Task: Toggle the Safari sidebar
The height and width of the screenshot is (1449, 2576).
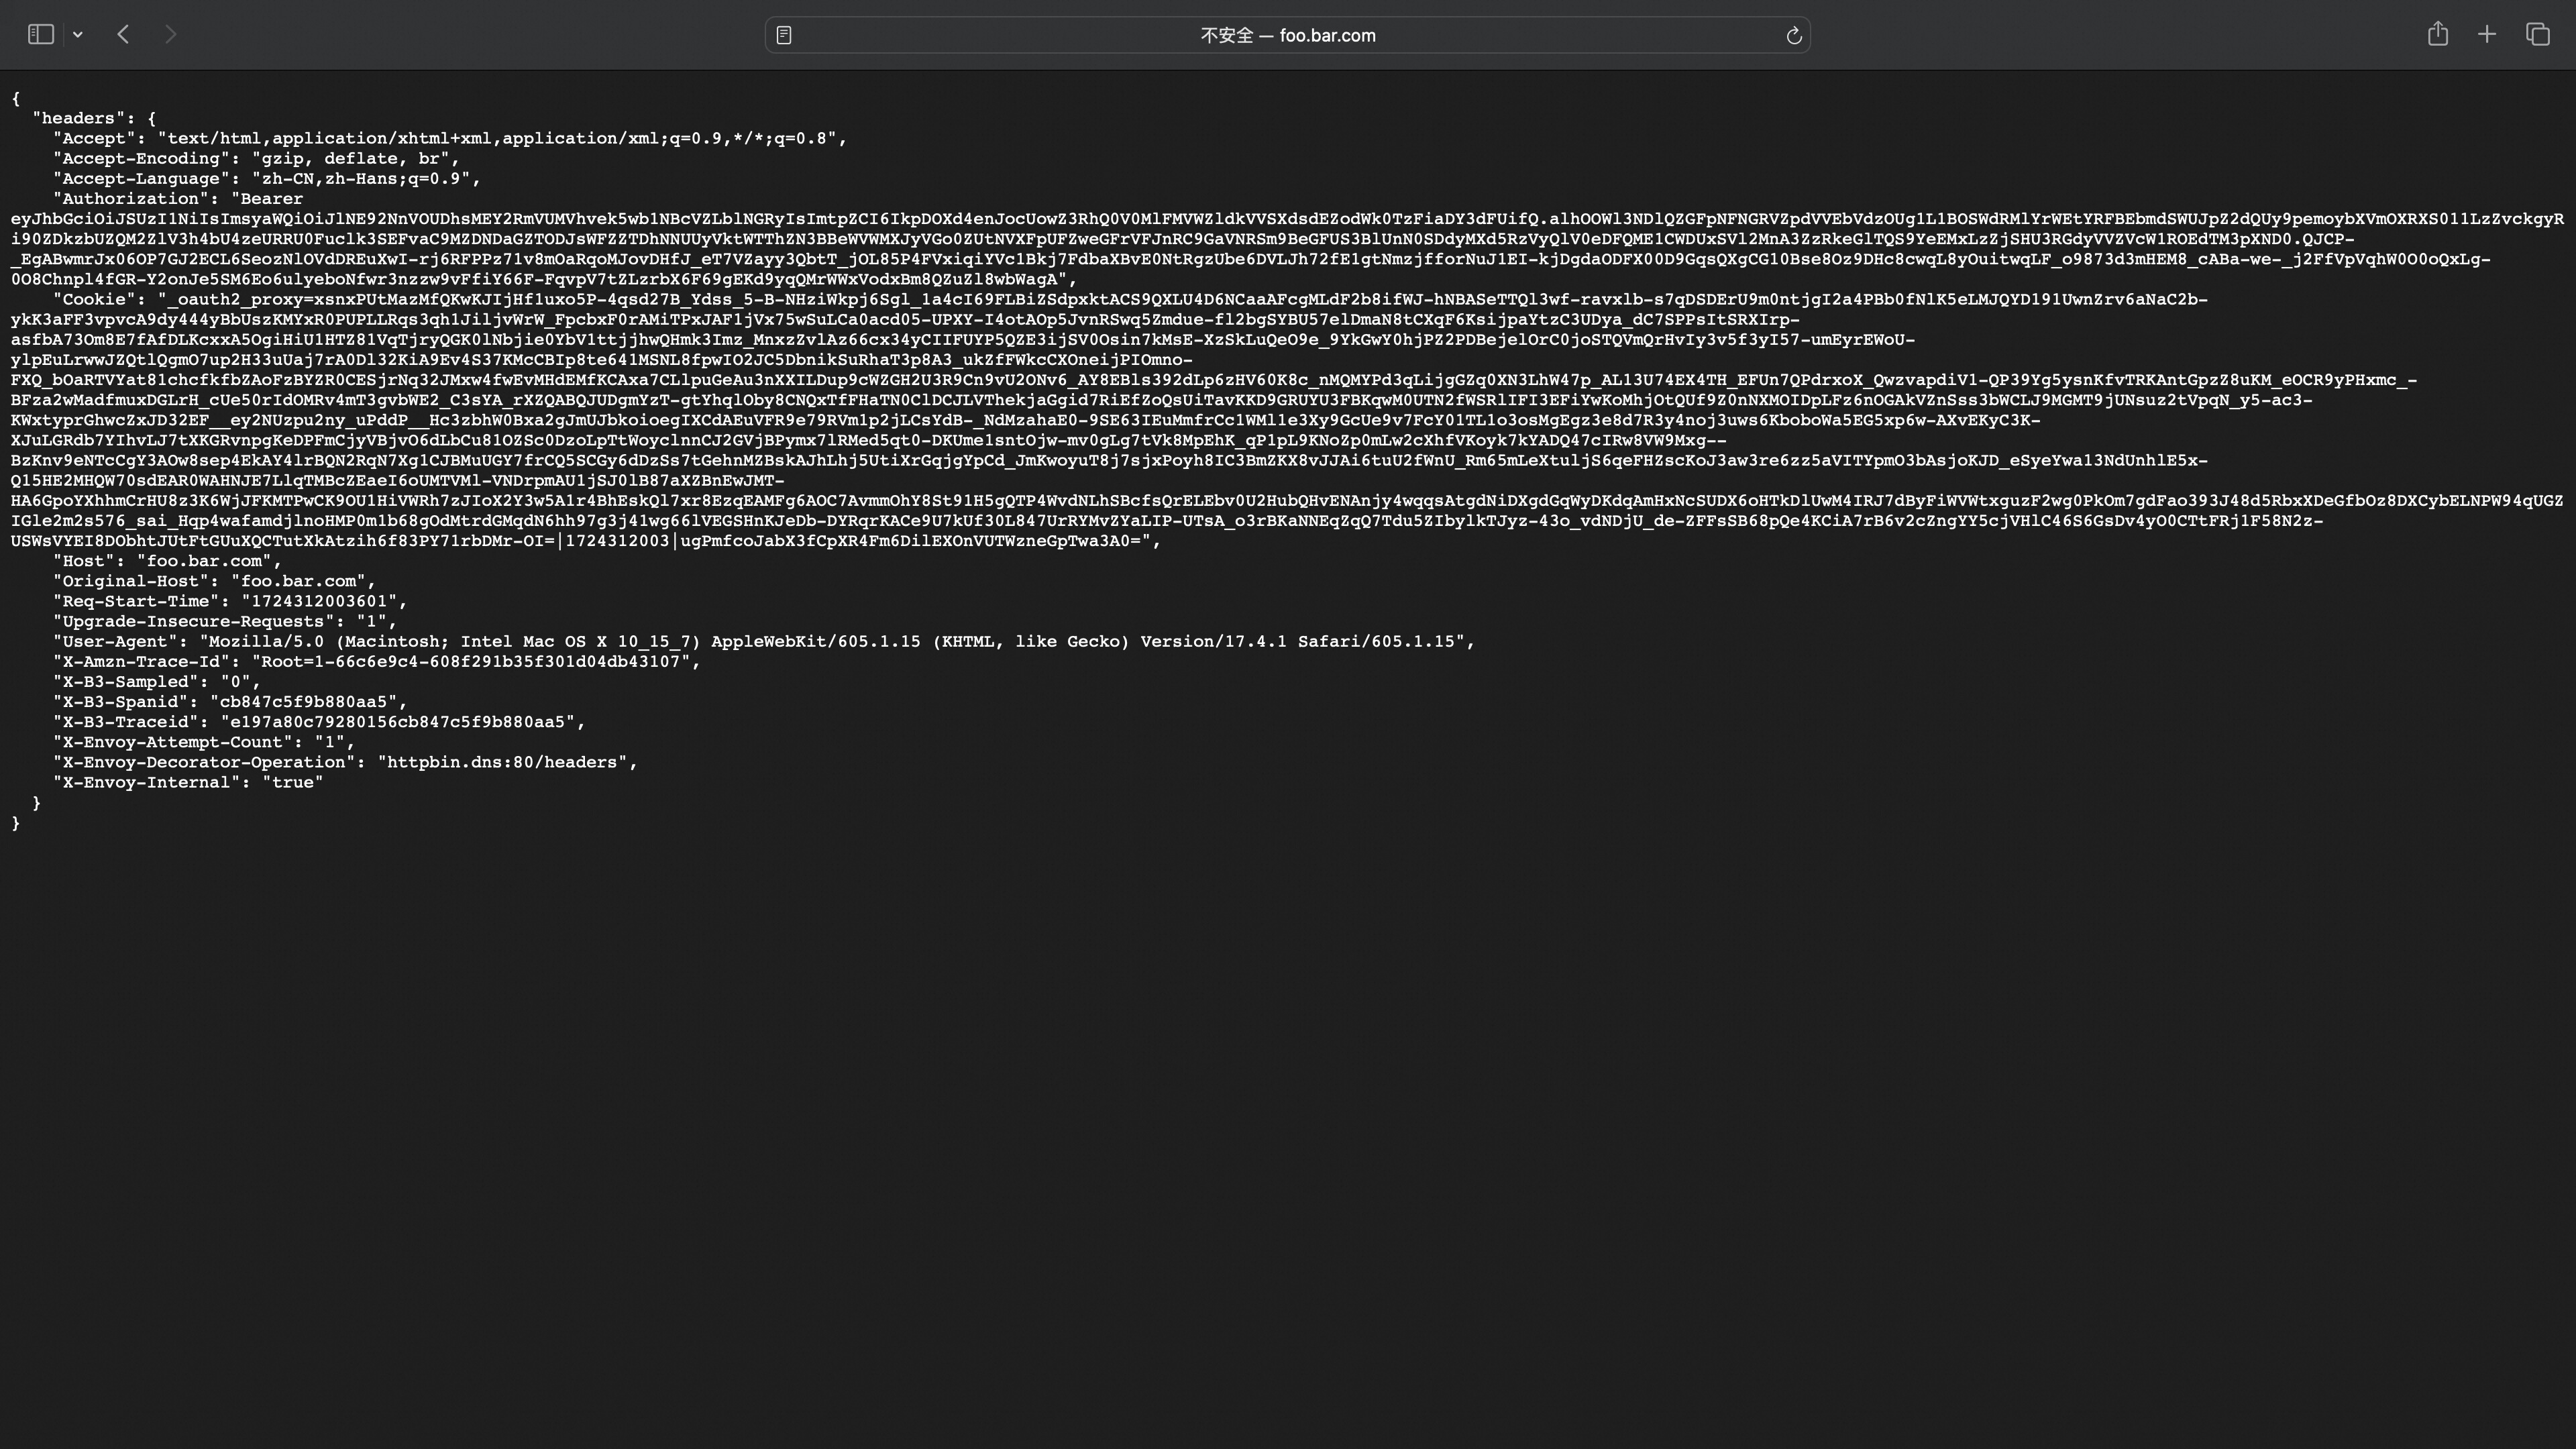Action: pyautogui.click(x=40, y=35)
